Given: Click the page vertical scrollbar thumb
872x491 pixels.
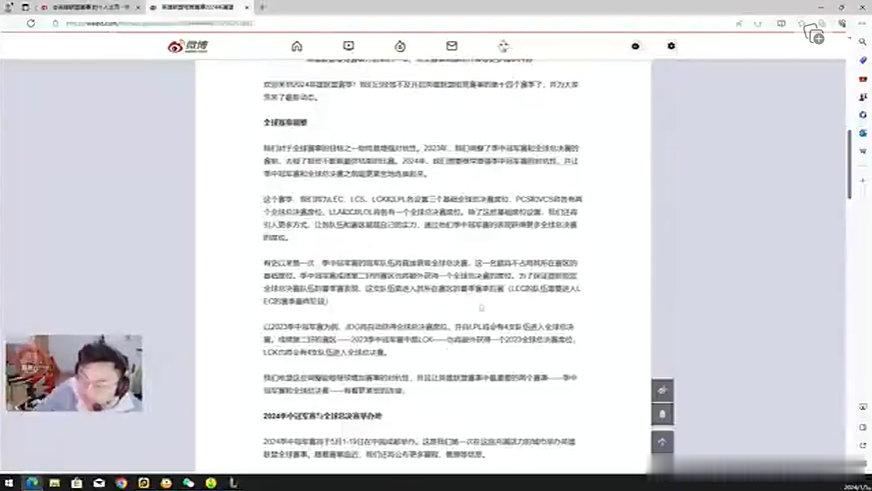Looking at the screenshot, I should 849,163.
